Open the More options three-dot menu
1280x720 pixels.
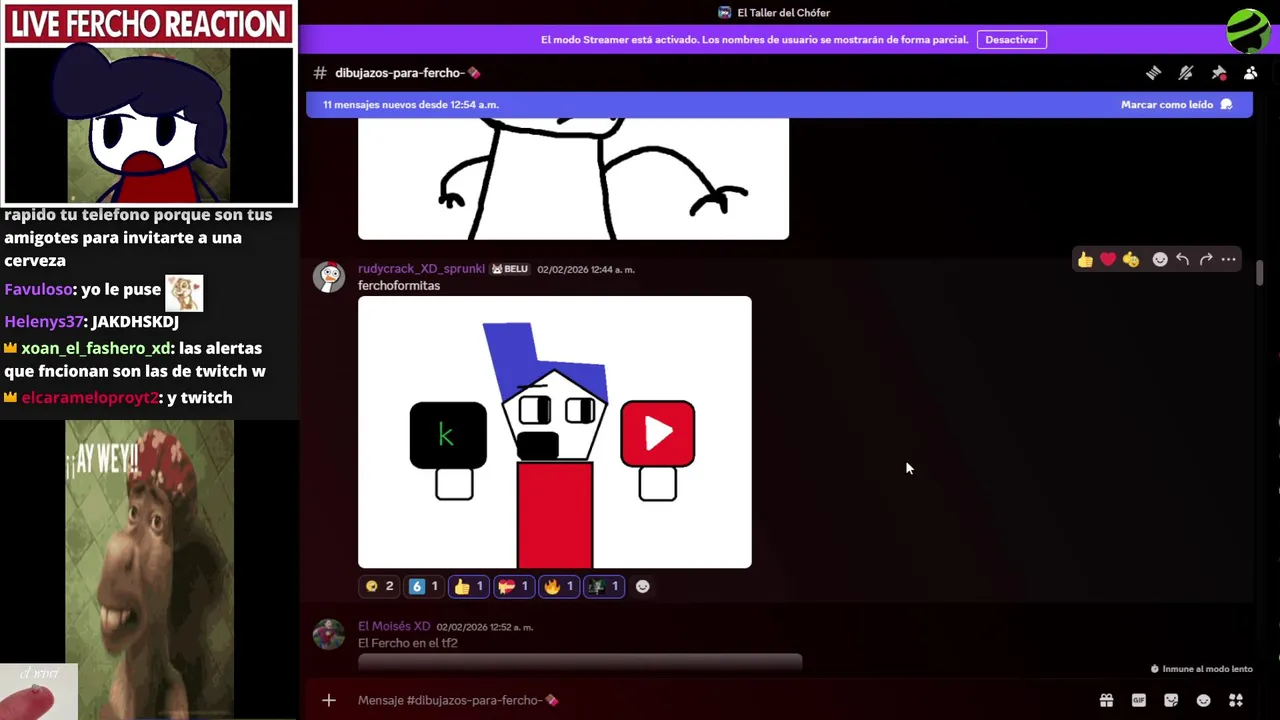tap(1229, 260)
